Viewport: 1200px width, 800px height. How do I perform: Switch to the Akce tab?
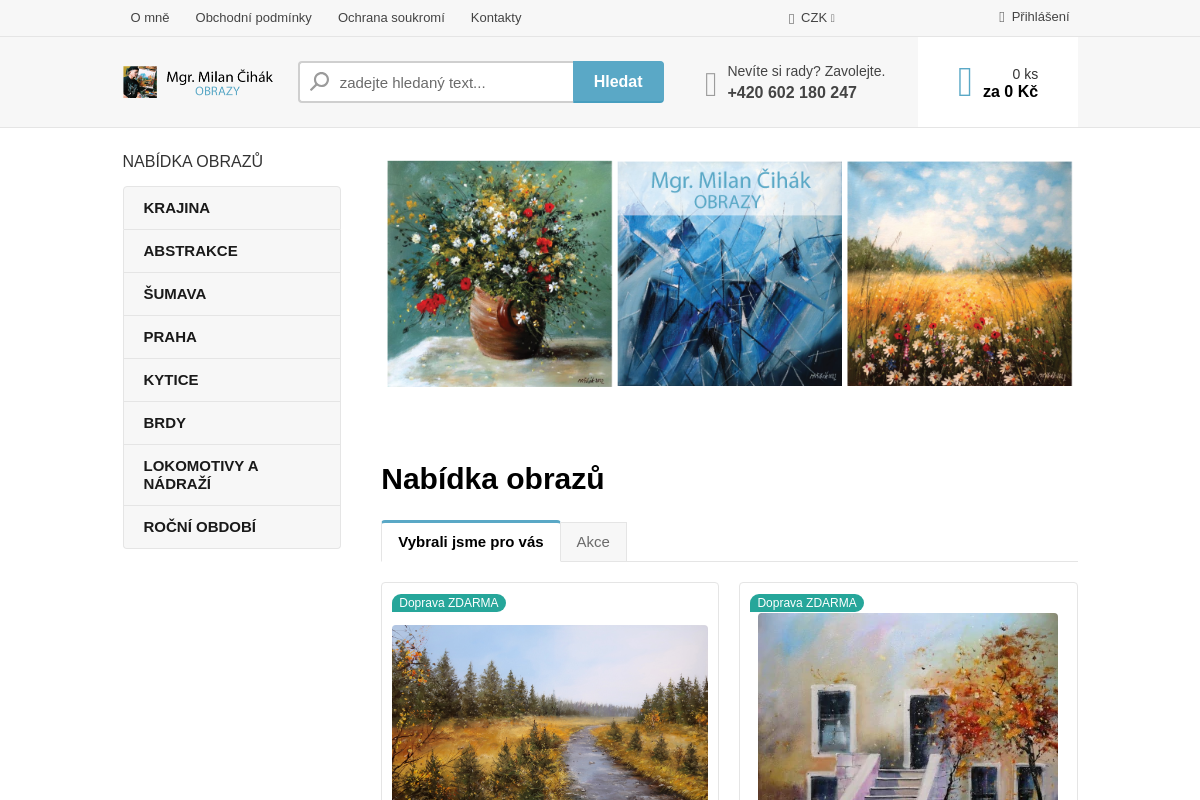[x=593, y=542]
